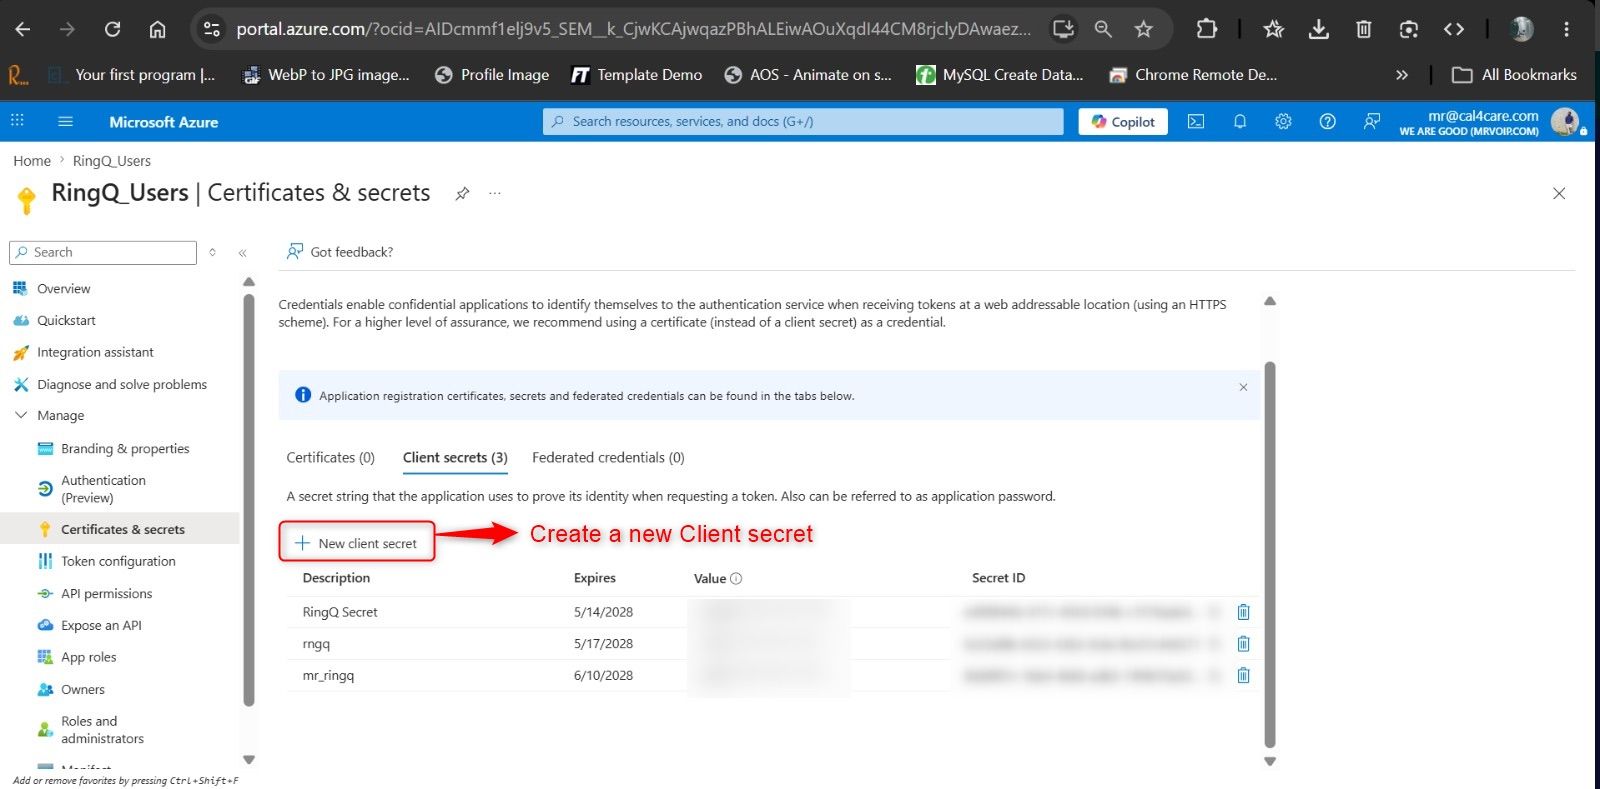Open the browser extensions puzzle icon
This screenshot has height=789, width=1600.
(1206, 29)
